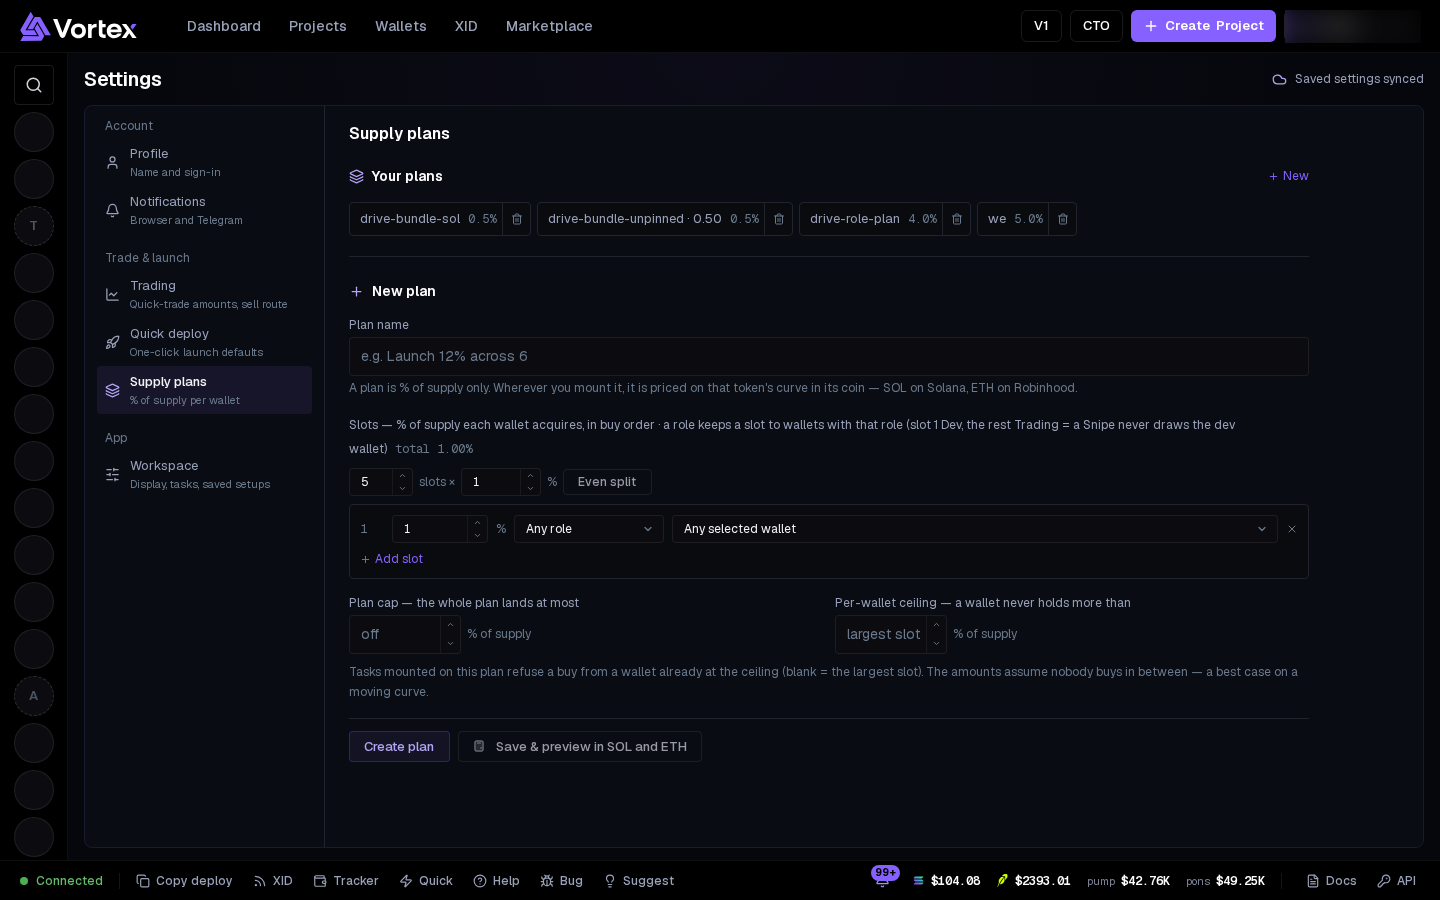The image size is (1440, 900).
Task: Delete the drive-bundle-sol plan
Action: [517, 219]
